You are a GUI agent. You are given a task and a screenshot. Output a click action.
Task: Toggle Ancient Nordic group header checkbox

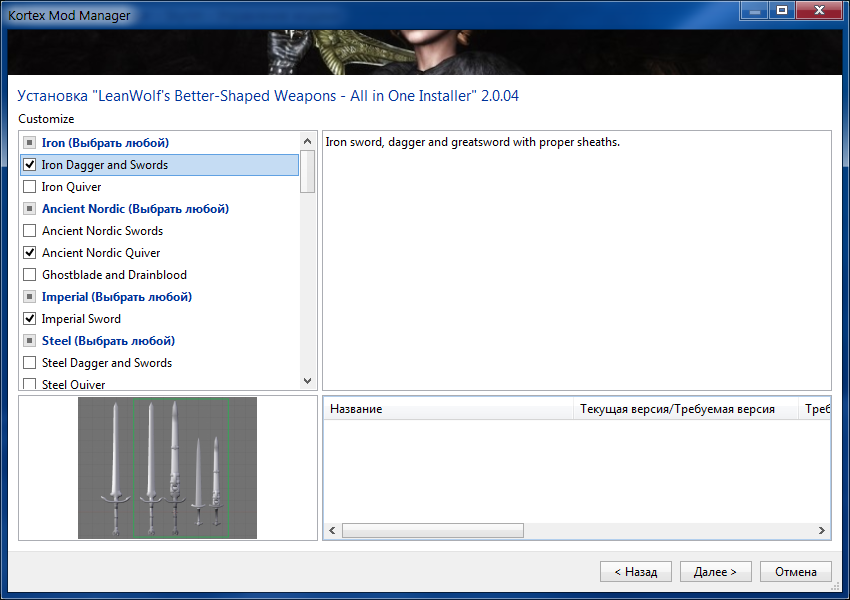click(x=30, y=209)
